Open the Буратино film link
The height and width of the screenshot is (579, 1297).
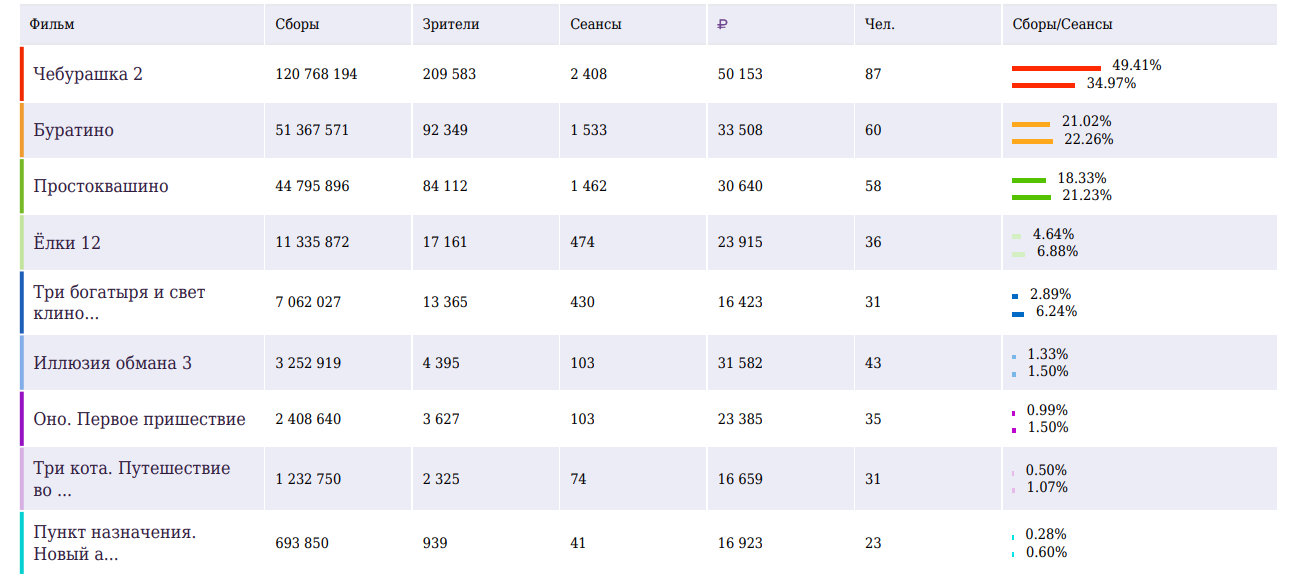click(73, 130)
